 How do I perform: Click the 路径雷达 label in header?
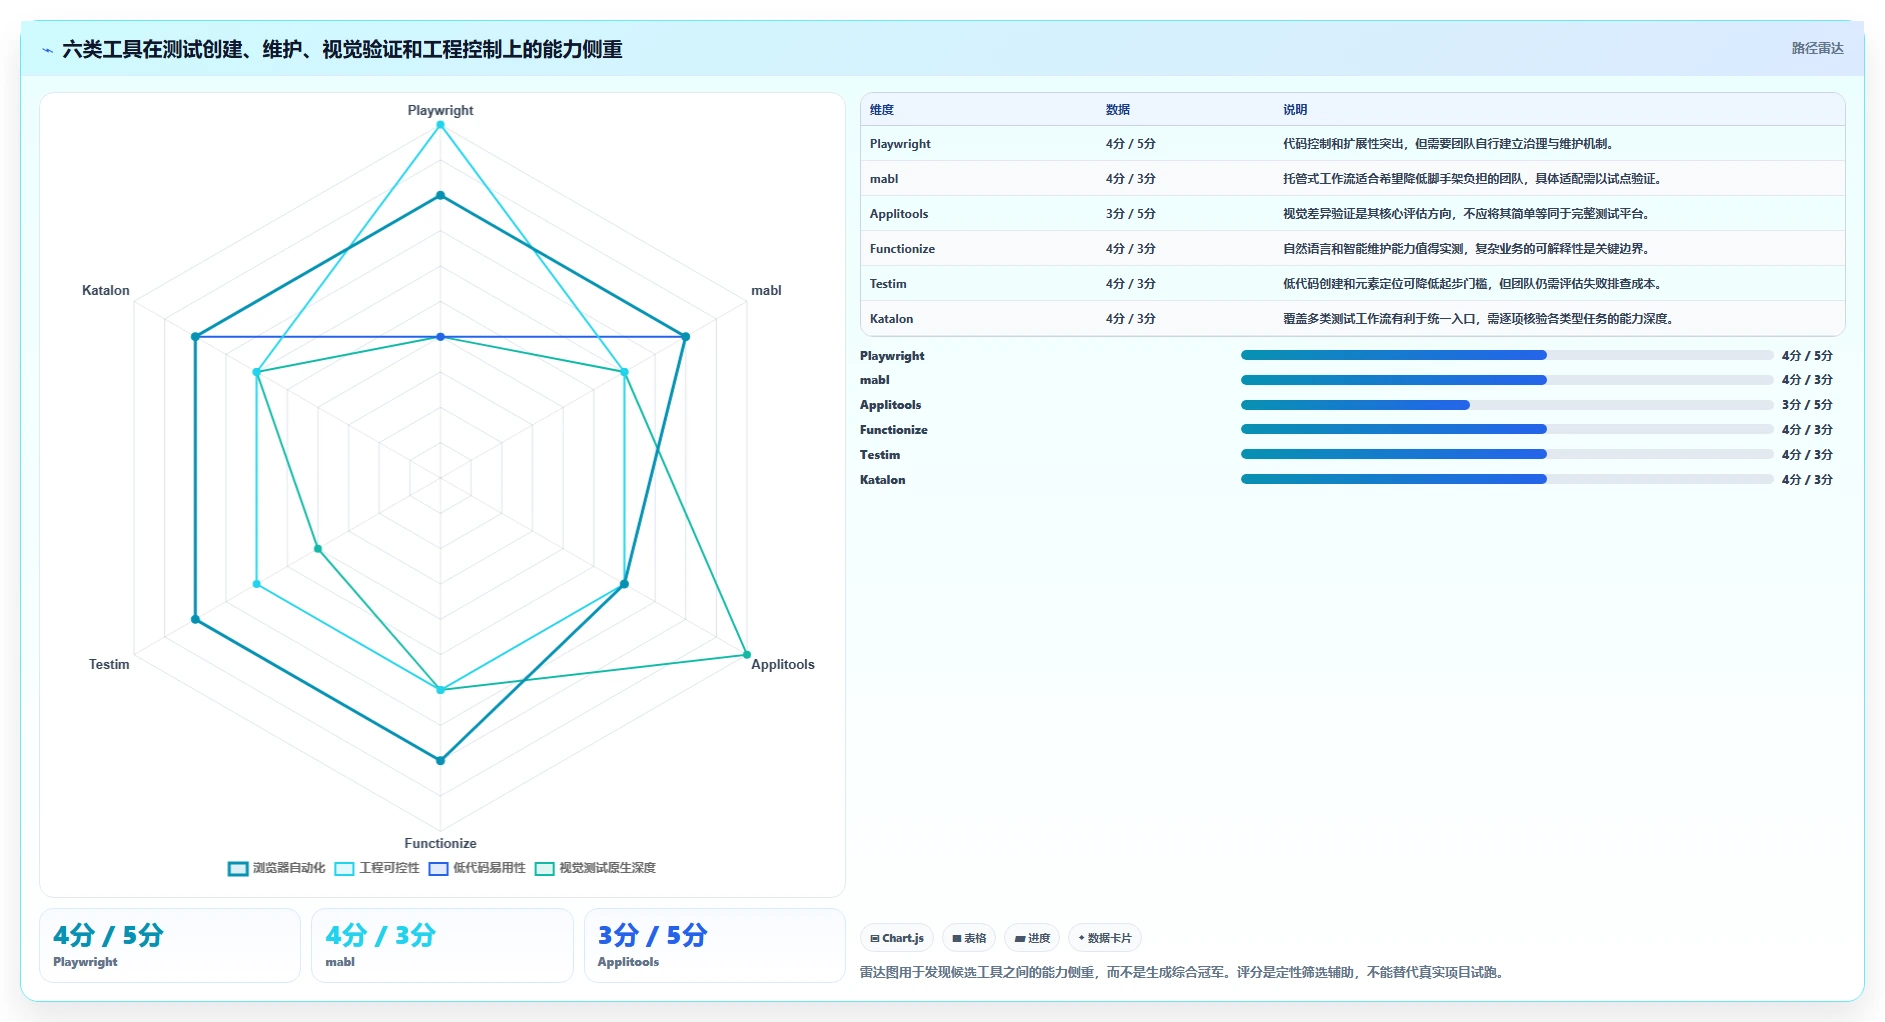1817,48
